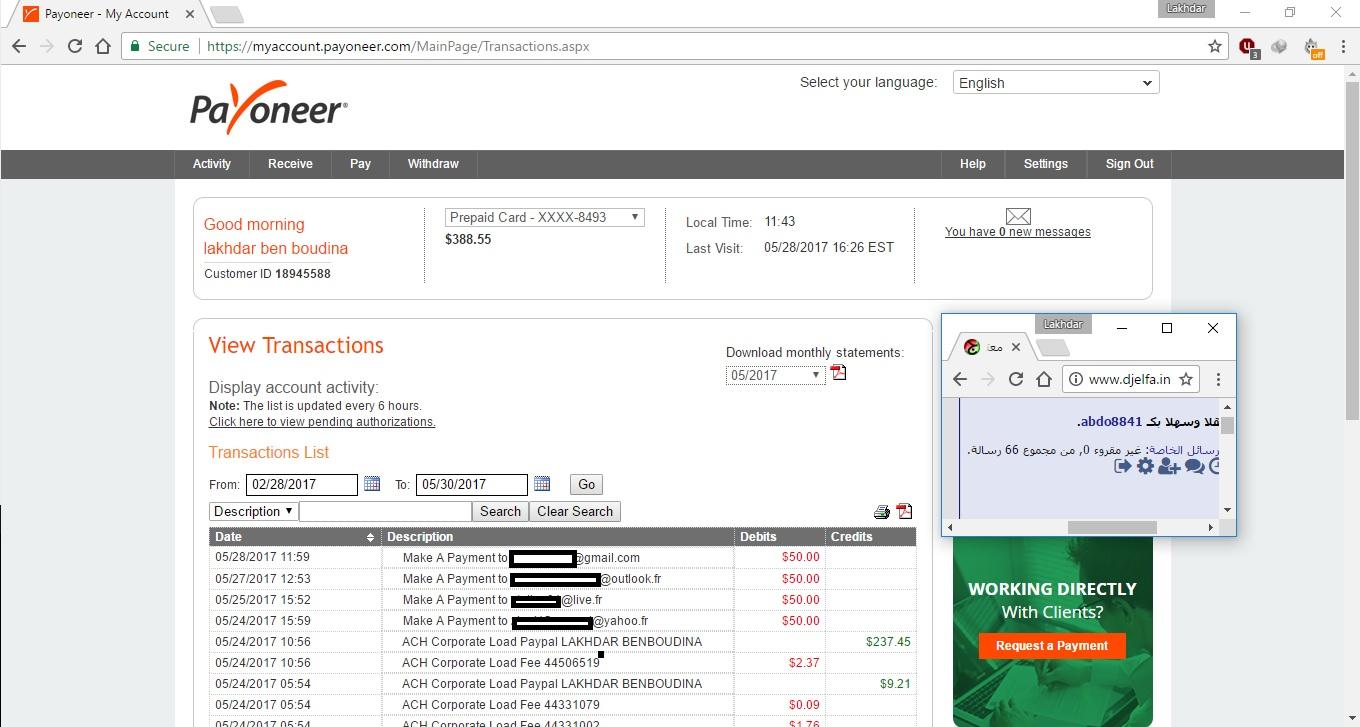Screen dimensions: 1360x727
Task: Close the djelfa tab
Action: click(x=1016, y=347)
